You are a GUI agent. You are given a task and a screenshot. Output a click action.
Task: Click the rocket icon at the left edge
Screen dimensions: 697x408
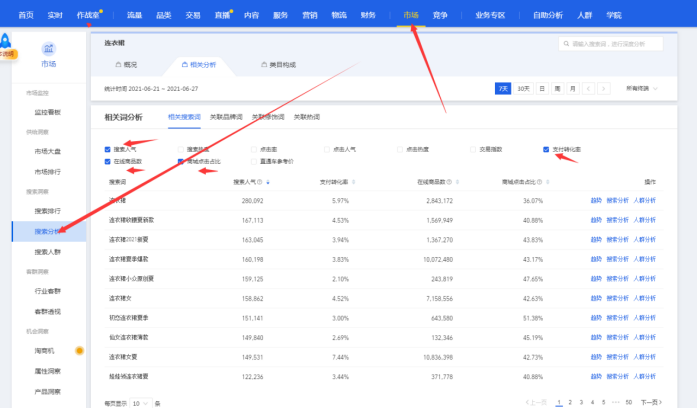tap(5, 41)
